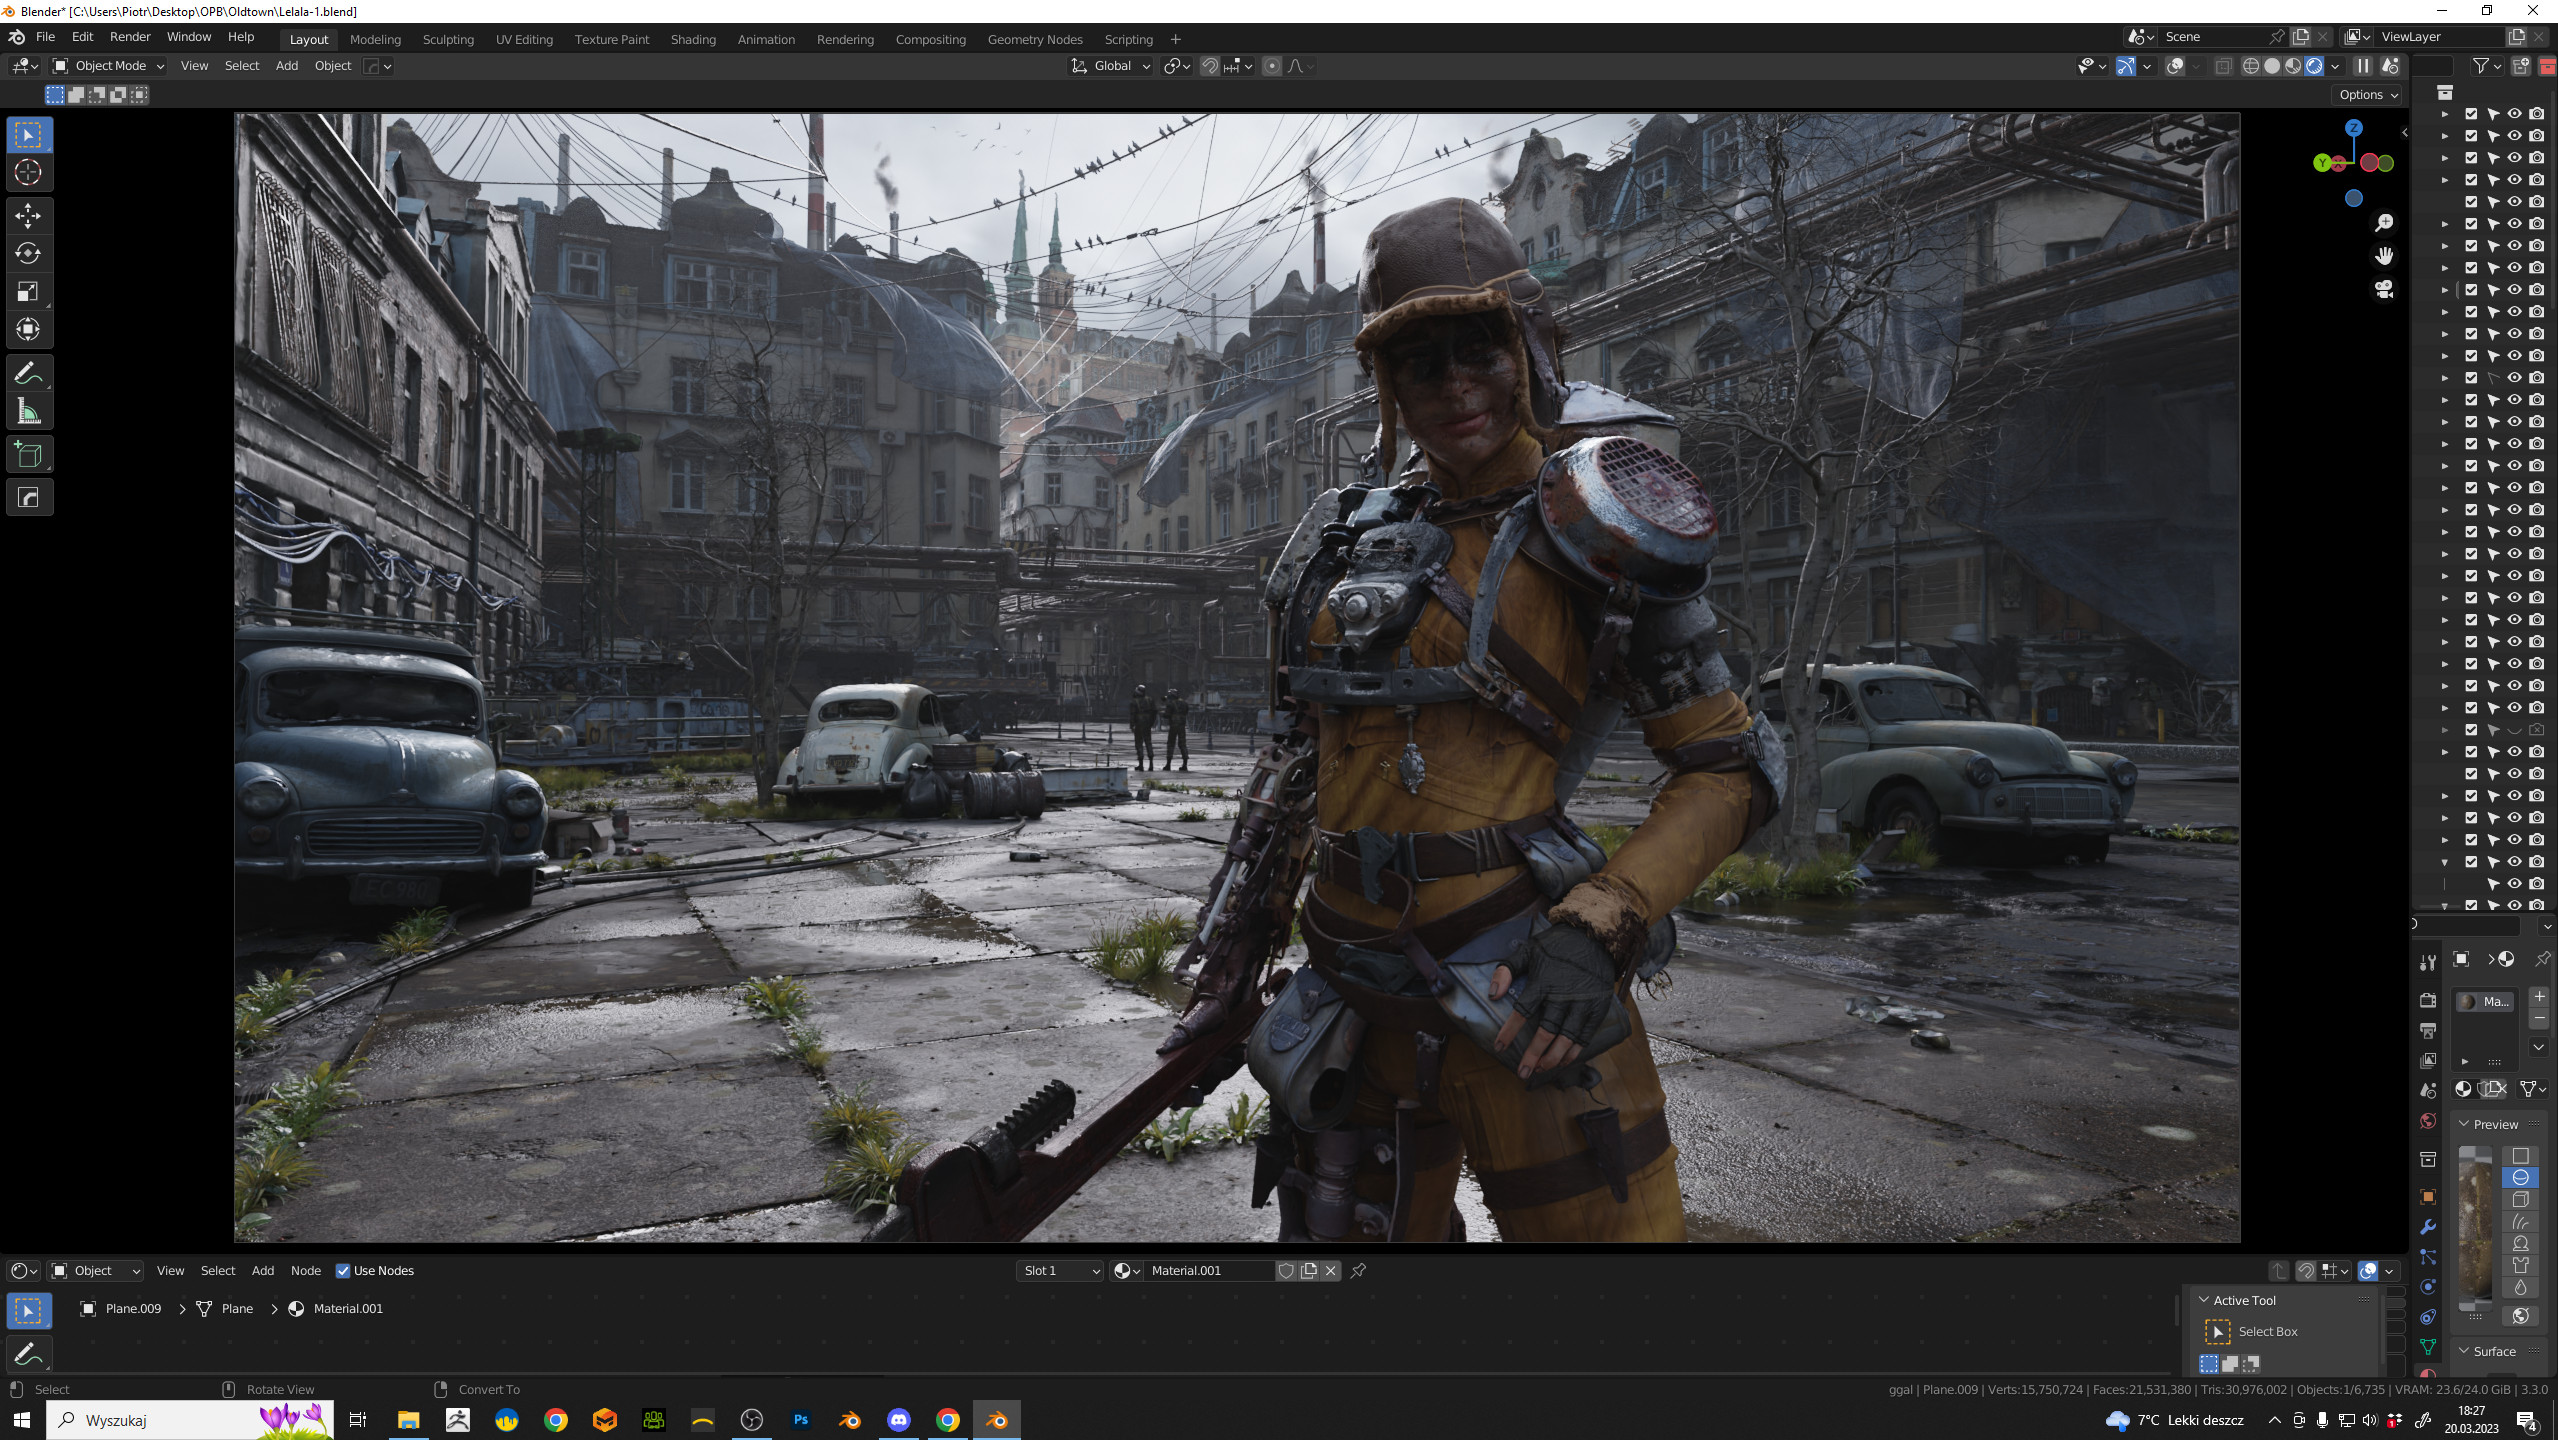Click the material preview thumbnail
The height and width of the screenshot is (1440, 2558).
click(2474, 1227)
